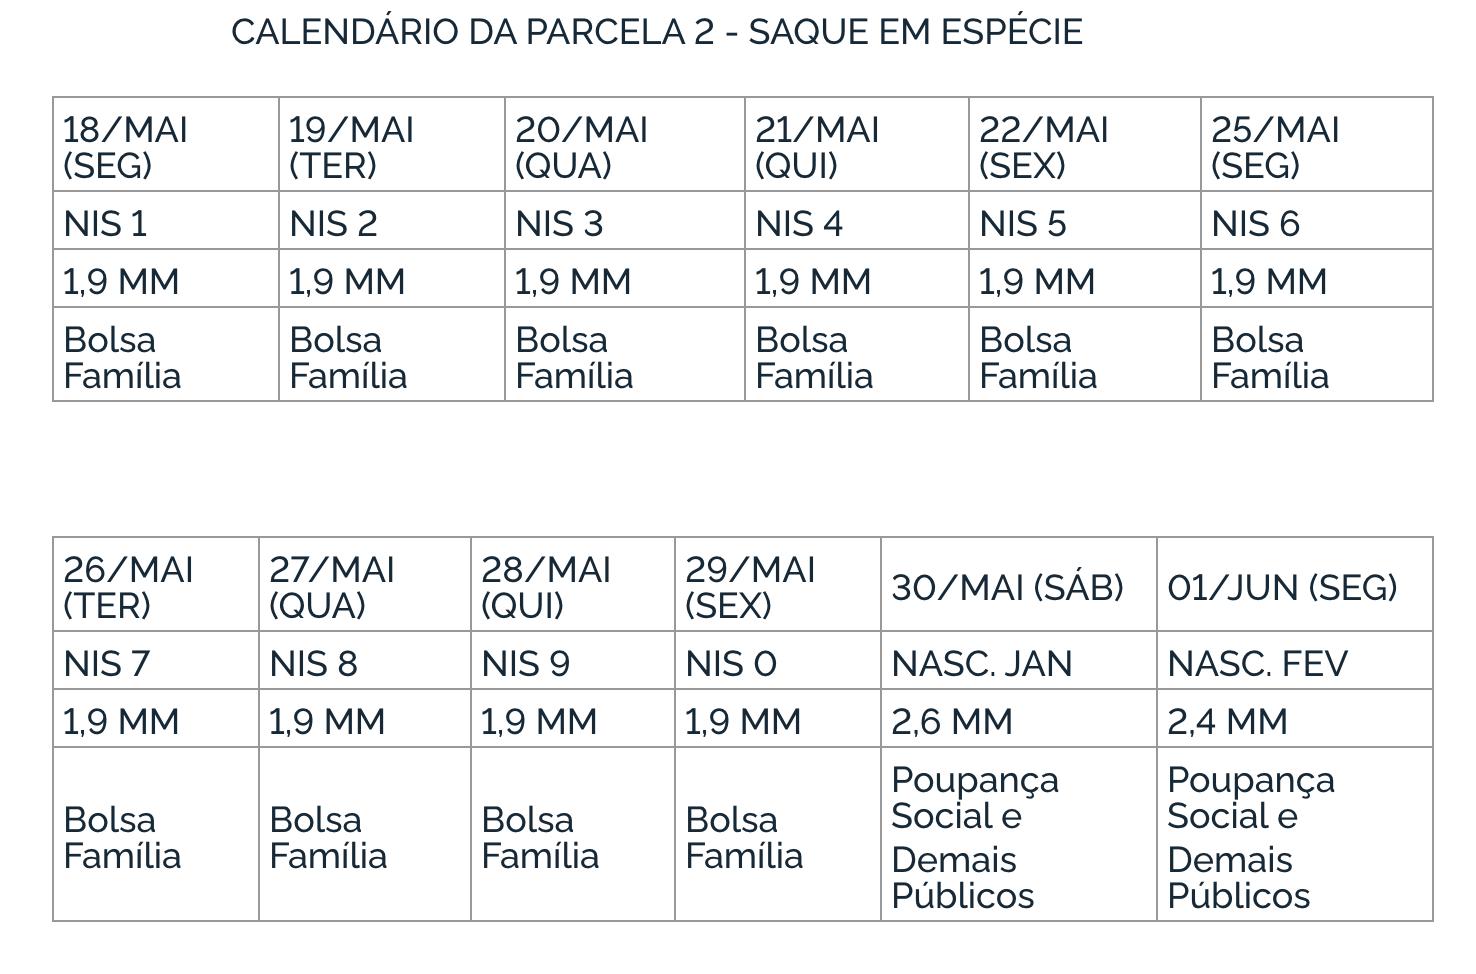Select the NIS 1 cell

tap(165, 222)
